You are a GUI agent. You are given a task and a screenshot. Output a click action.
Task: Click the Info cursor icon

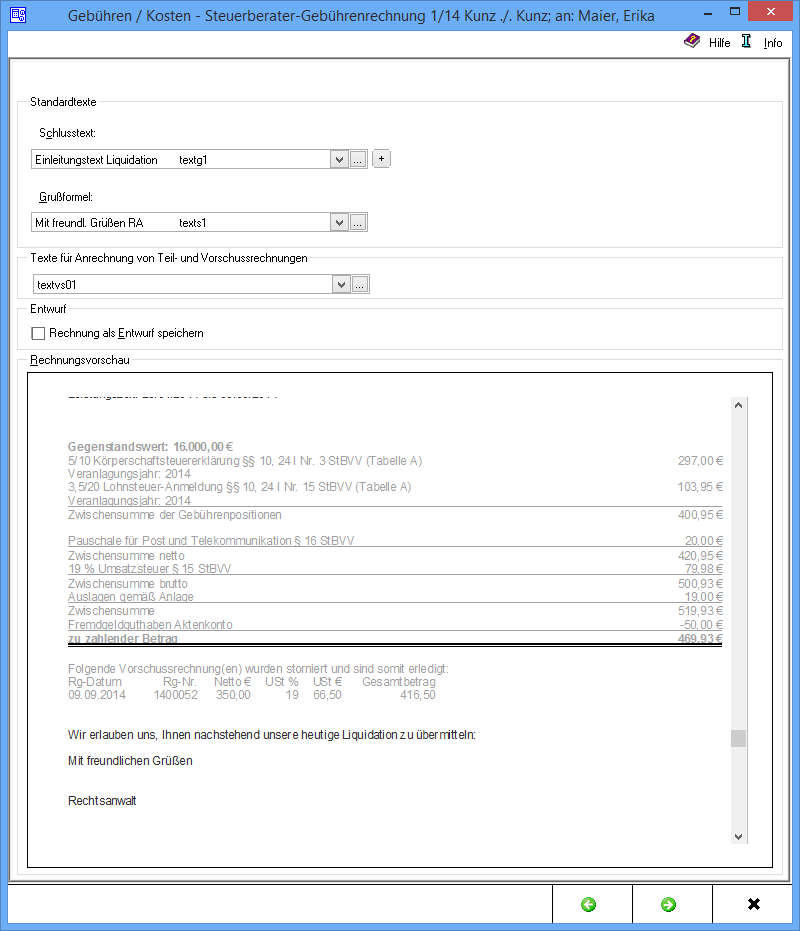coord(747,42)
